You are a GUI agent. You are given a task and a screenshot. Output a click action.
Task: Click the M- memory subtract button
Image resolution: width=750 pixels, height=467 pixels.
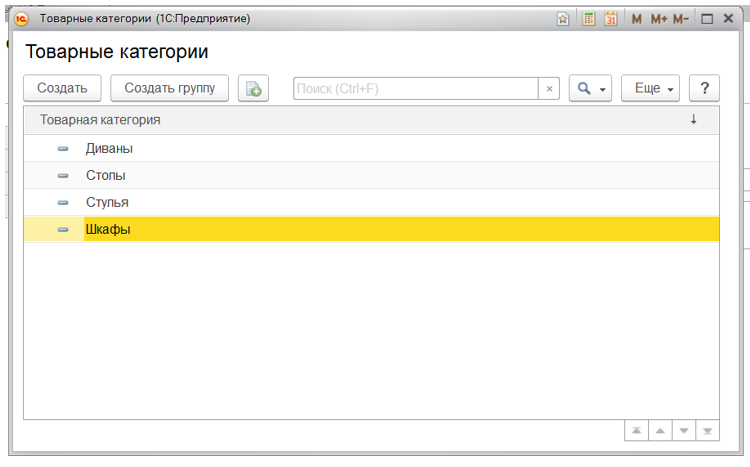tap(682, 19)
